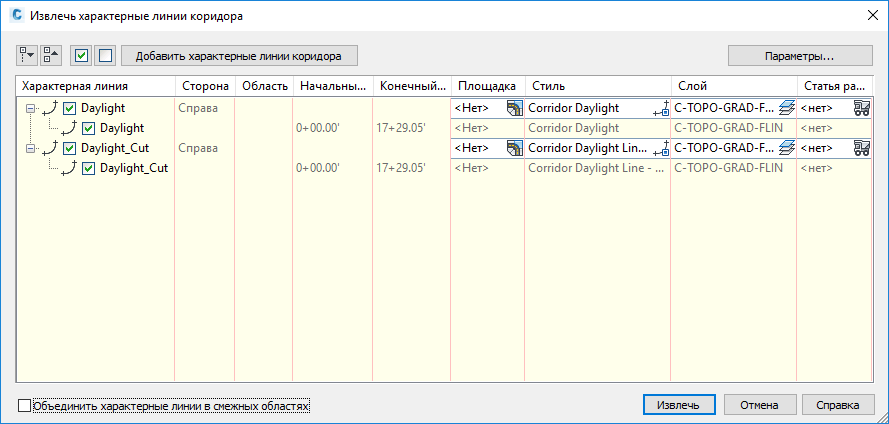Uncheck the parent Daylight_Cut checkbox
Viewport: 889px width, 424px height.
coord(70,149)
